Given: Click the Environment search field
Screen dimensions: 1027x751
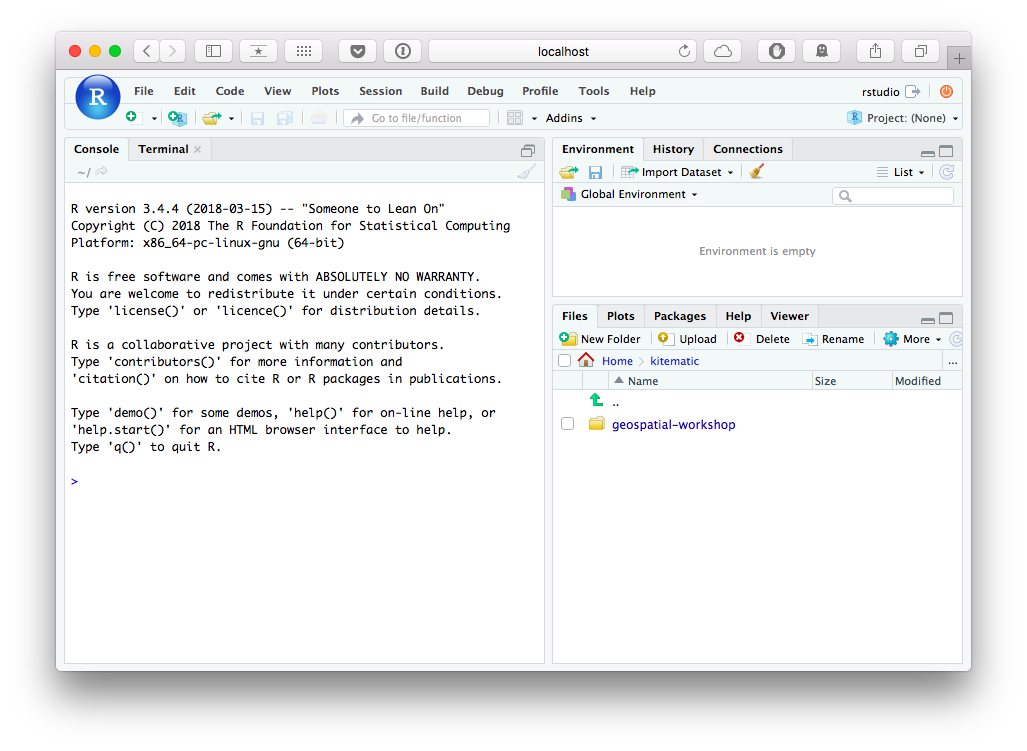Looking at the screenshot, I should [x=893, y=196].
